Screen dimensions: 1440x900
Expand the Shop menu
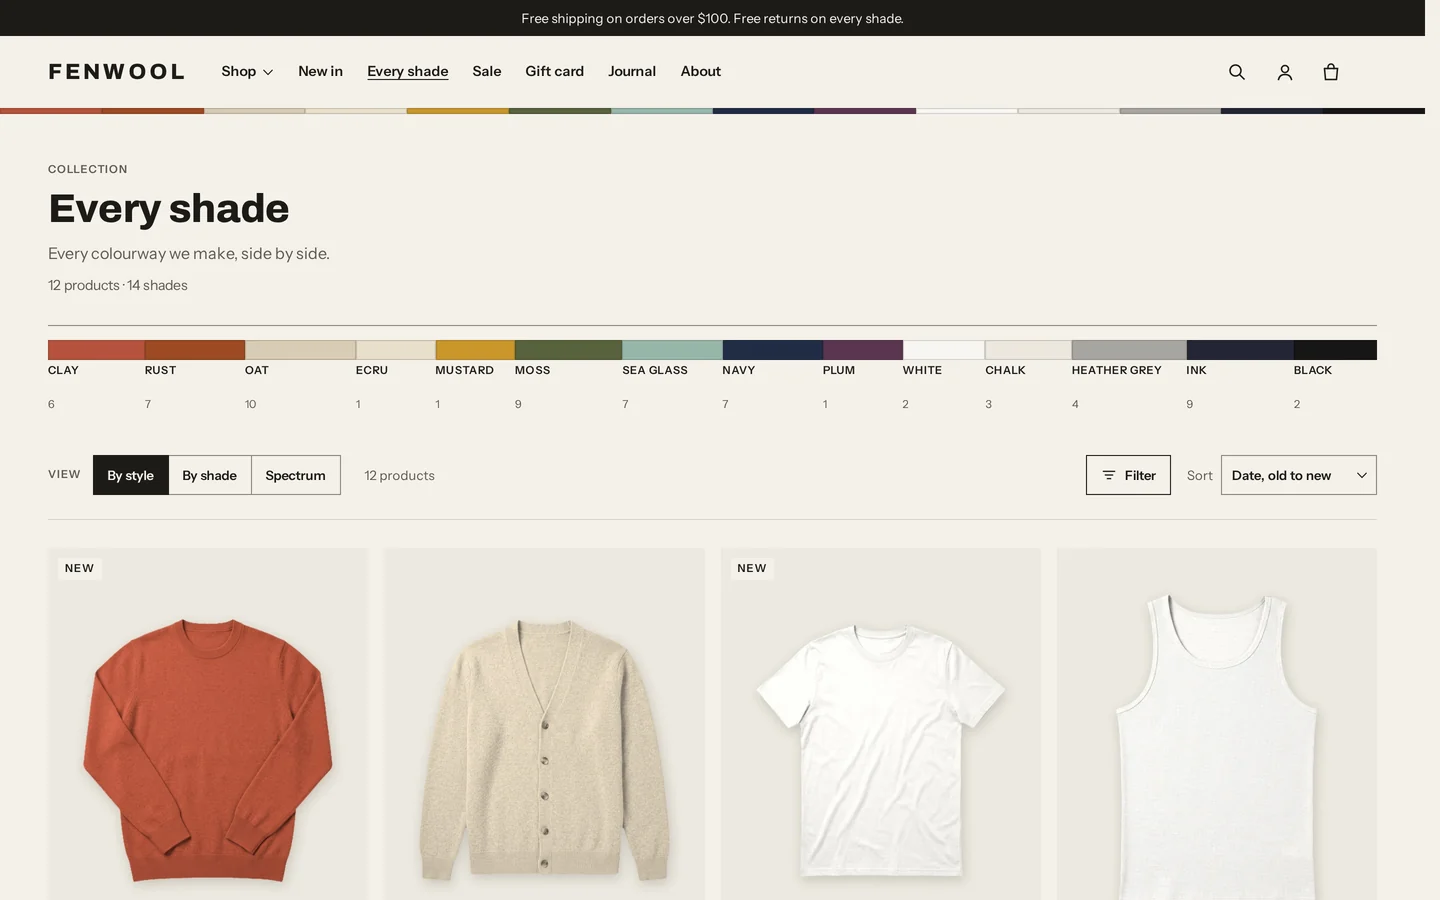pyautogui.click(x=247, y=71)
